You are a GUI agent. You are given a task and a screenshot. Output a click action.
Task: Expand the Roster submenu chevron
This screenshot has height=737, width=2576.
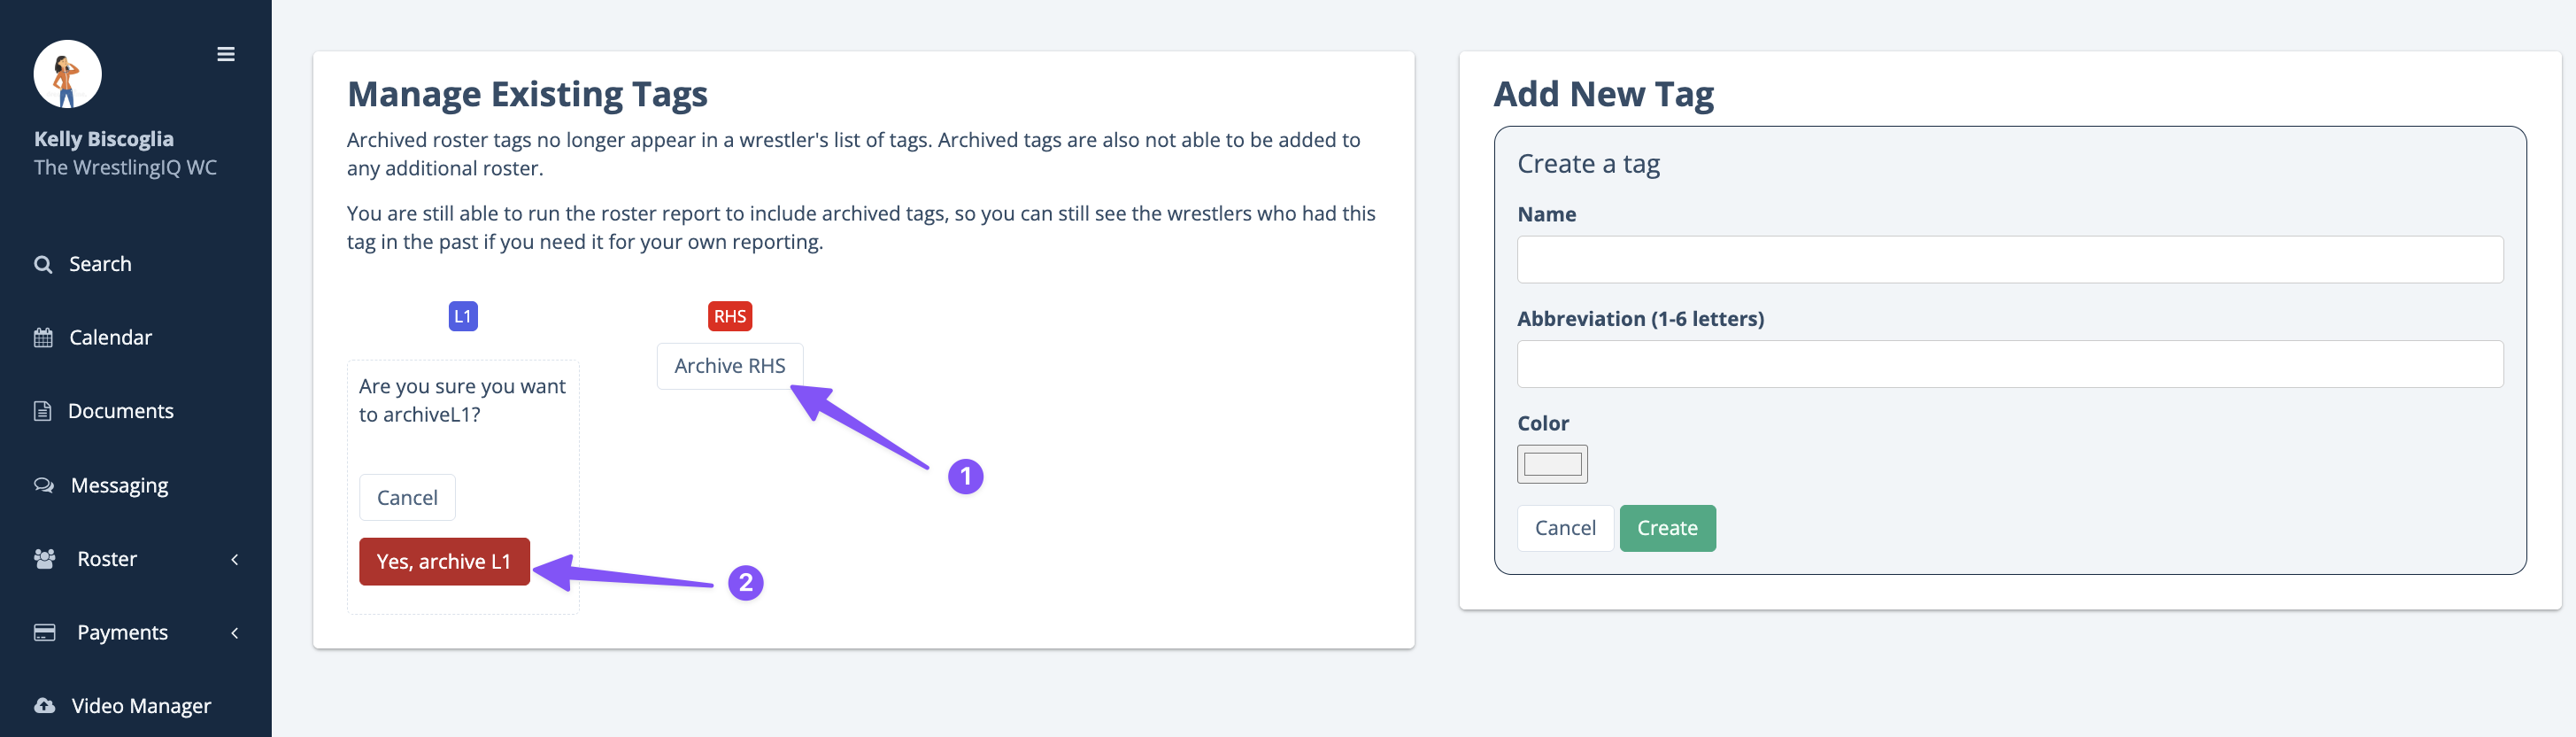[235, 559]
